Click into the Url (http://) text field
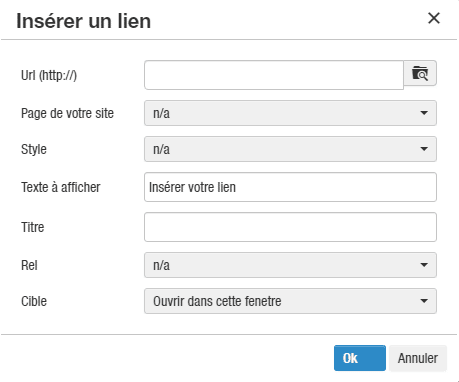The width and height of the screenshot is (459, 382). (x=274, y=75)
